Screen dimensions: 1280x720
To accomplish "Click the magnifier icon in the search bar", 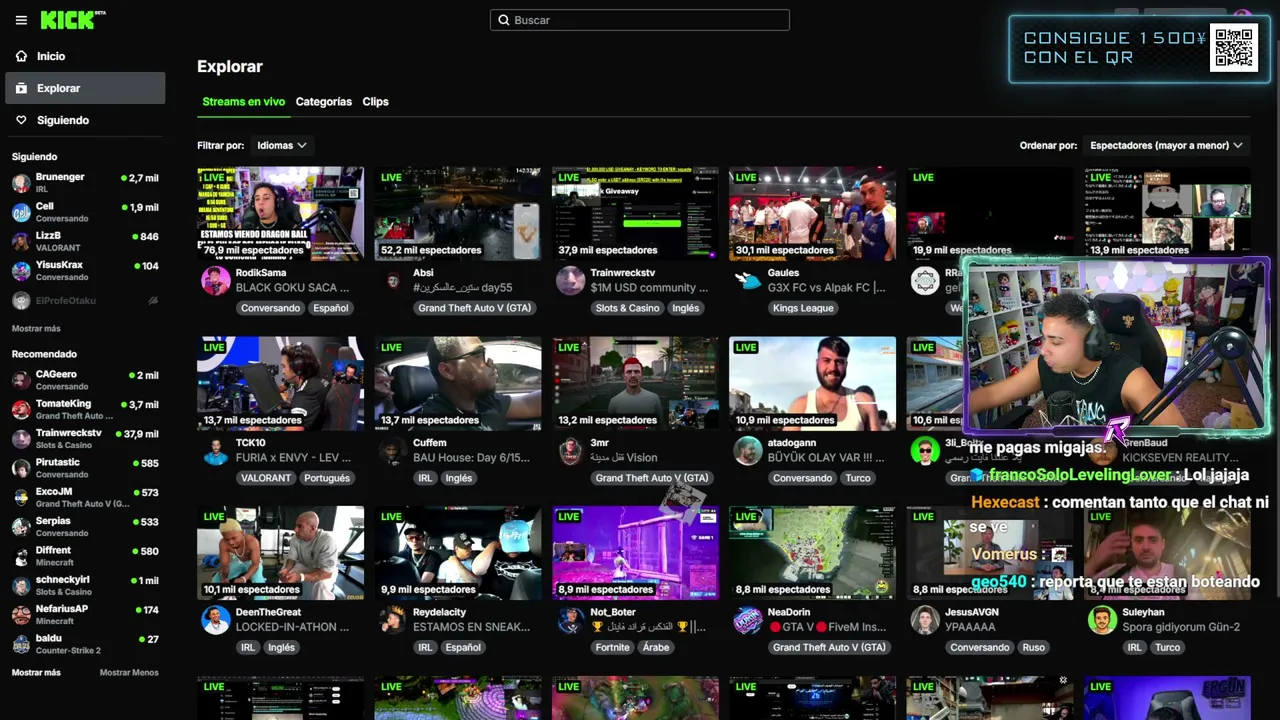I will pyautogui.click(x=504, y=20).
